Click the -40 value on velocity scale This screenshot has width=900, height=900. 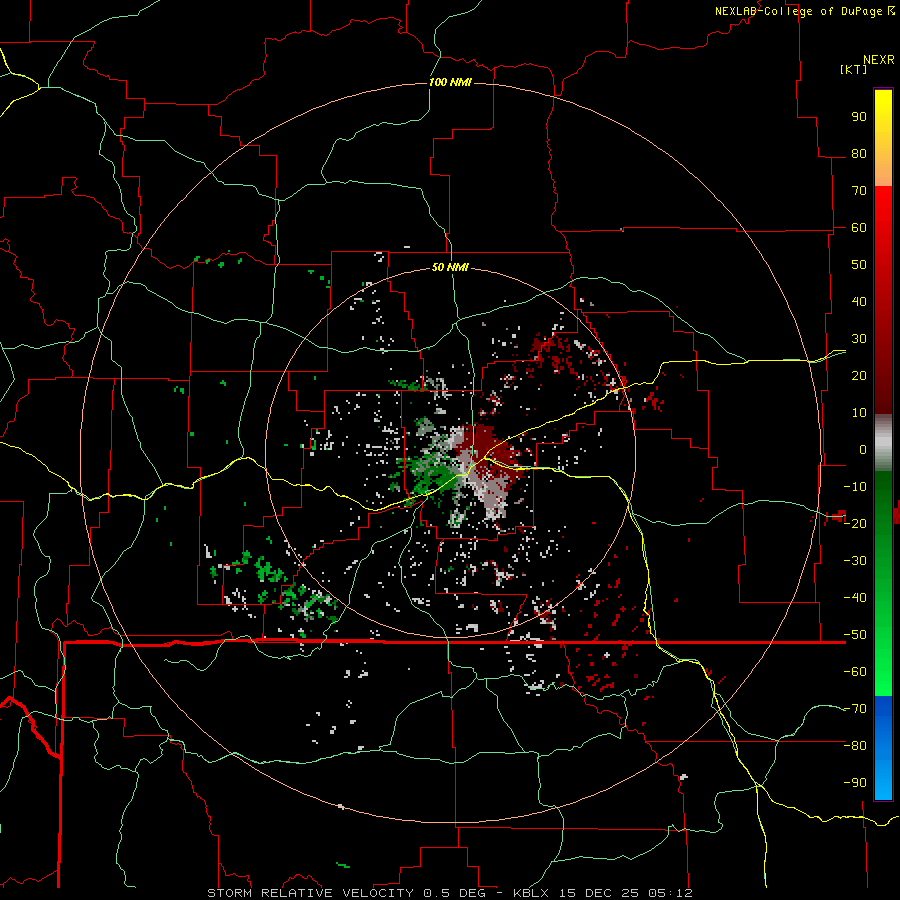tap(855, 598)
